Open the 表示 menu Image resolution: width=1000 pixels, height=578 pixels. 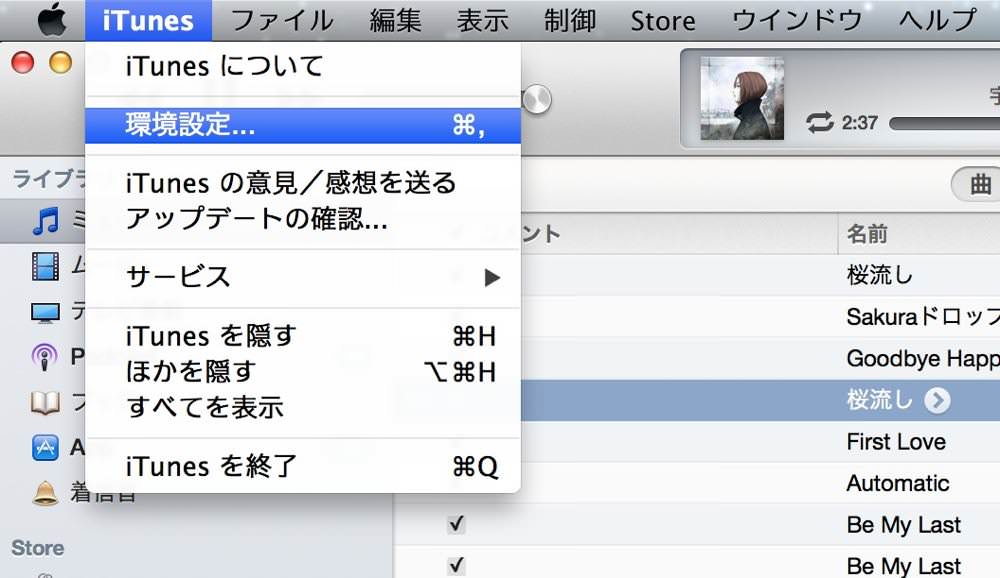483,20
